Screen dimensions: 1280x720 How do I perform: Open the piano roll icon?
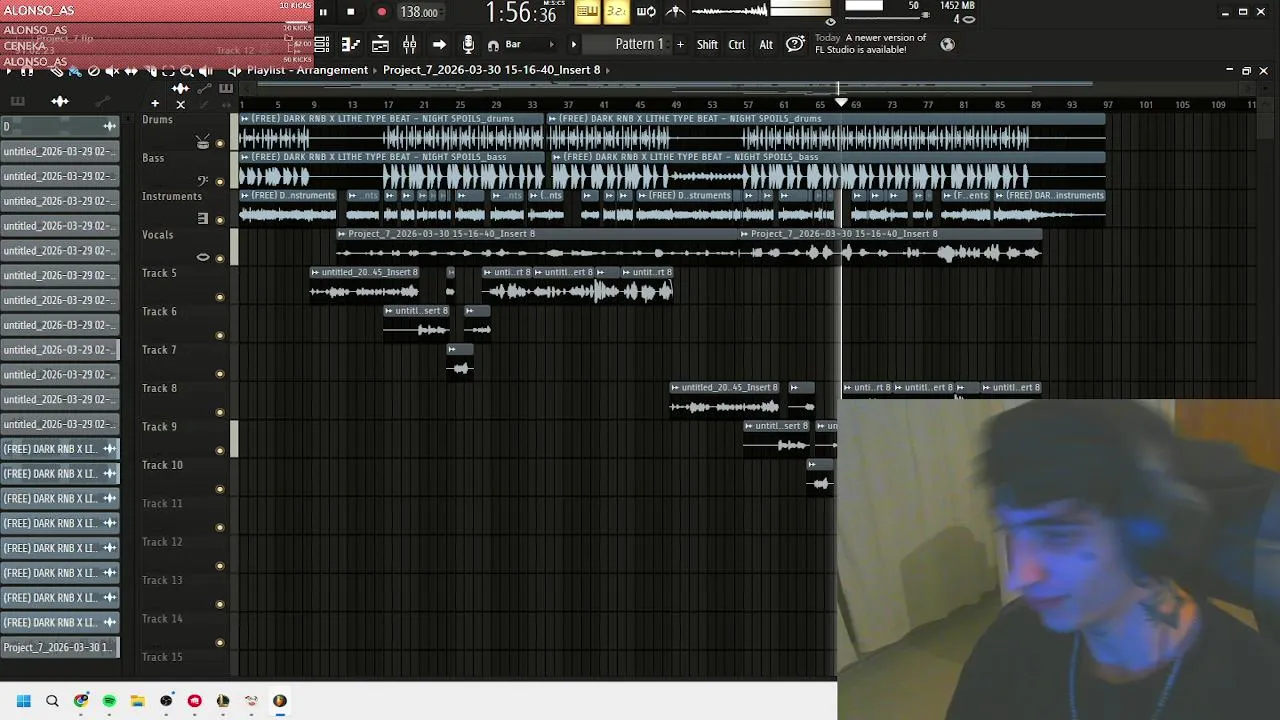coord(351,44)
